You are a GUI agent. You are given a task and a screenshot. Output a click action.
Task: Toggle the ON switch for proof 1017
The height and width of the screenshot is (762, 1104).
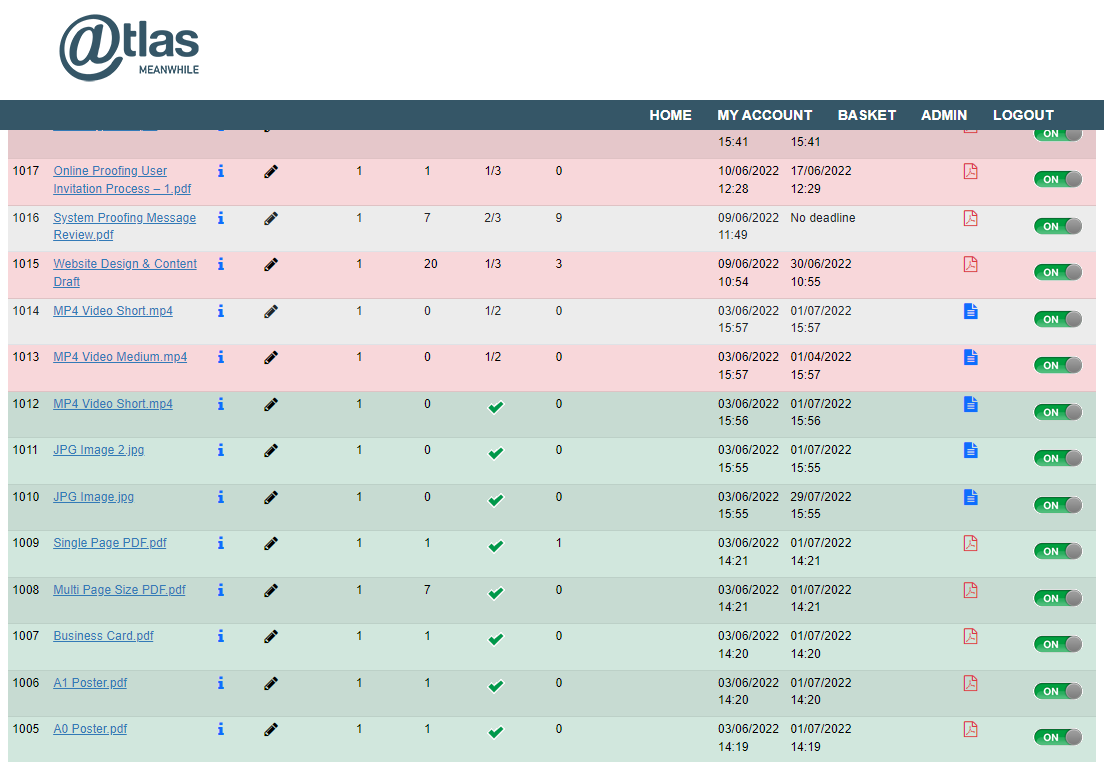(1058, 179)
